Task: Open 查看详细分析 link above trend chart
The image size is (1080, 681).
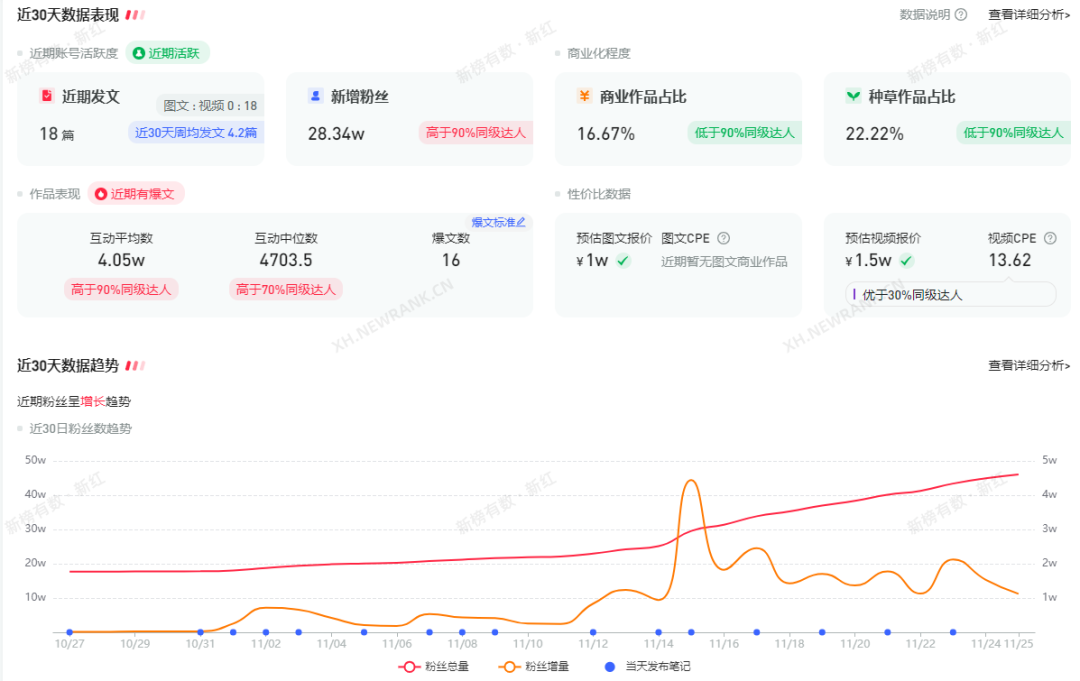Action: point(1028,366)
